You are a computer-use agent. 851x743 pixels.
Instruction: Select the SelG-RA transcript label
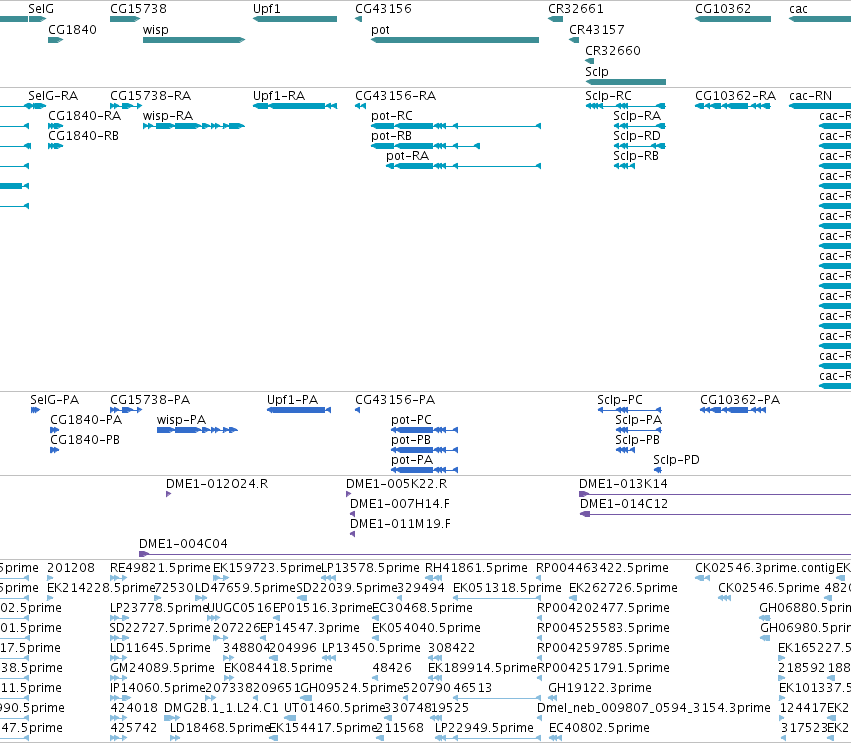tap(53, 96)
